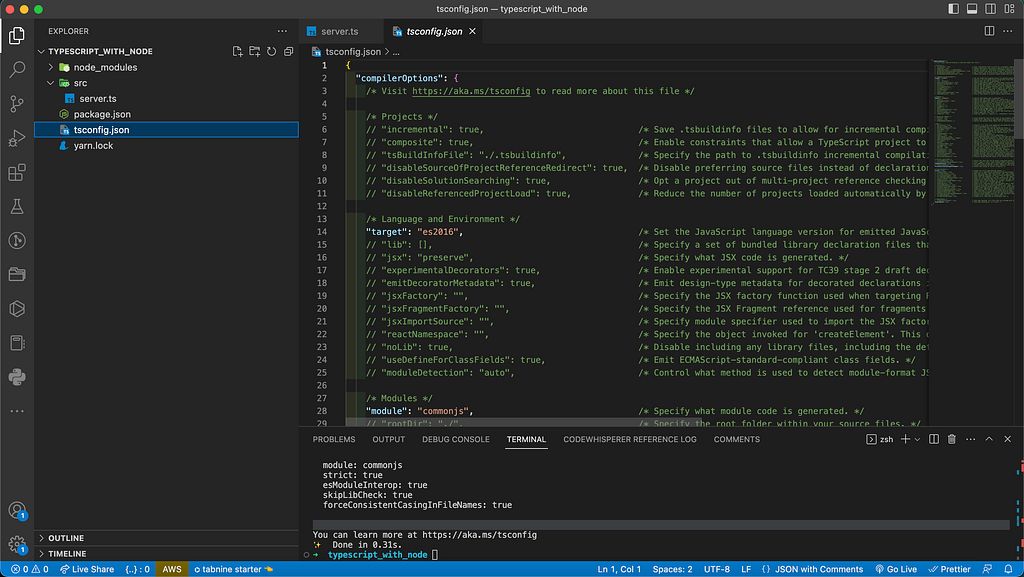
Task: Open the Testing beaker view
Action: 17,206
